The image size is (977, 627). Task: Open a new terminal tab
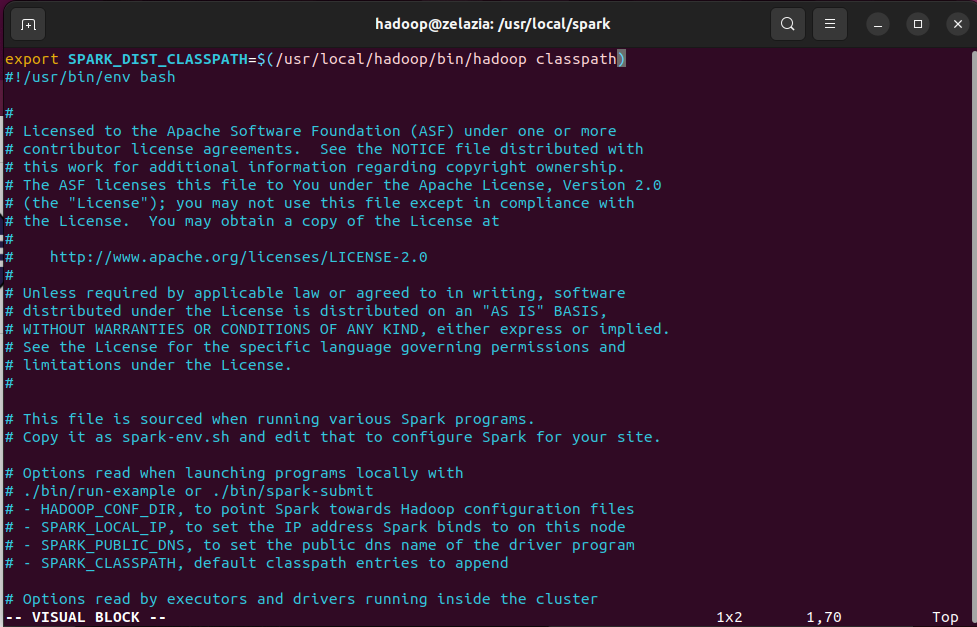tap(27, 24)
